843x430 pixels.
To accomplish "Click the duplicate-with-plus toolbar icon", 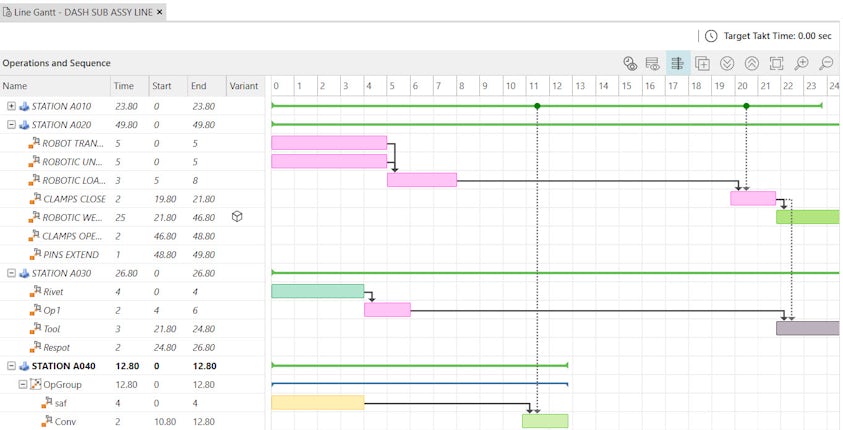I will [702, 63].
